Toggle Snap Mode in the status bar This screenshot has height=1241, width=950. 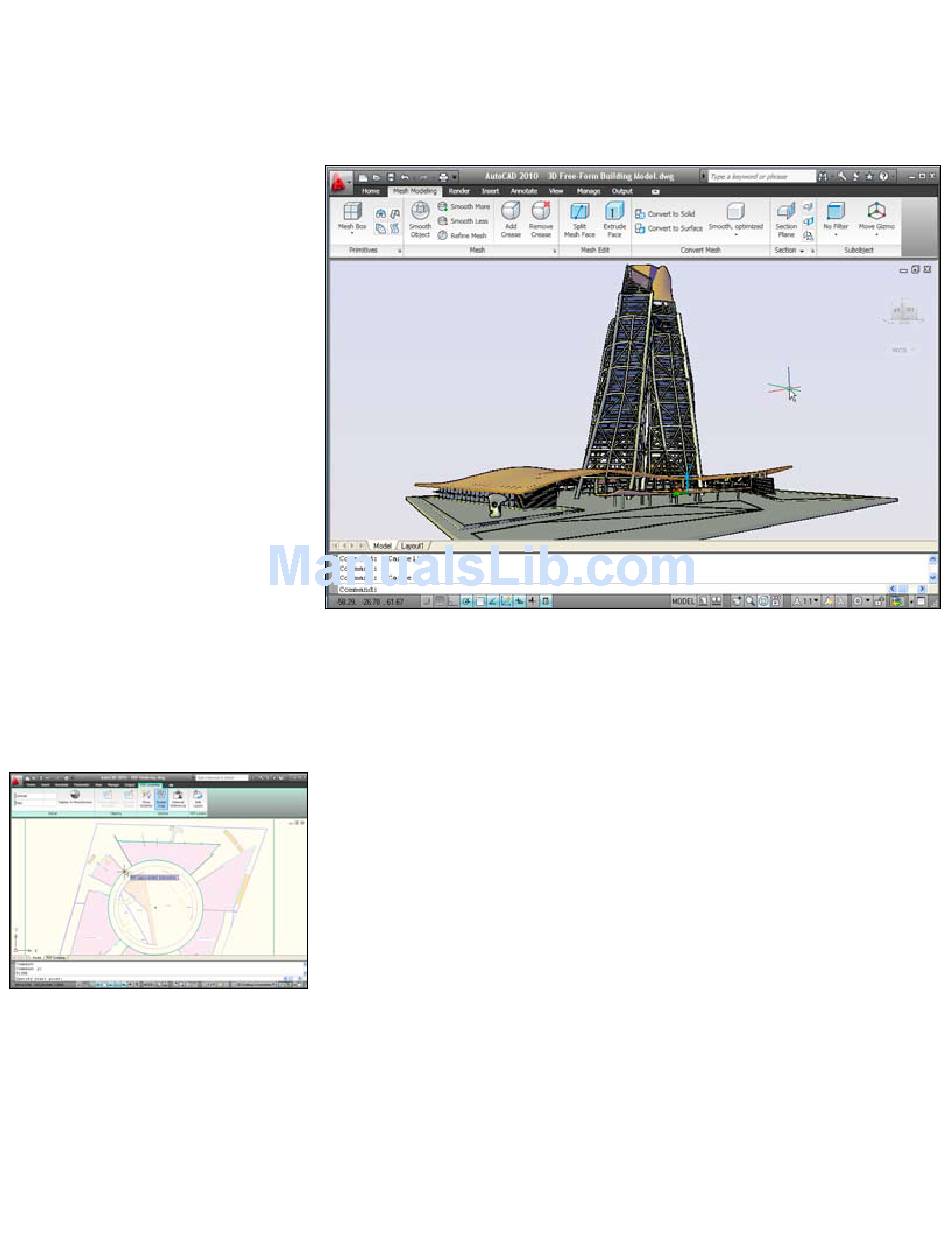pos(427,603)
